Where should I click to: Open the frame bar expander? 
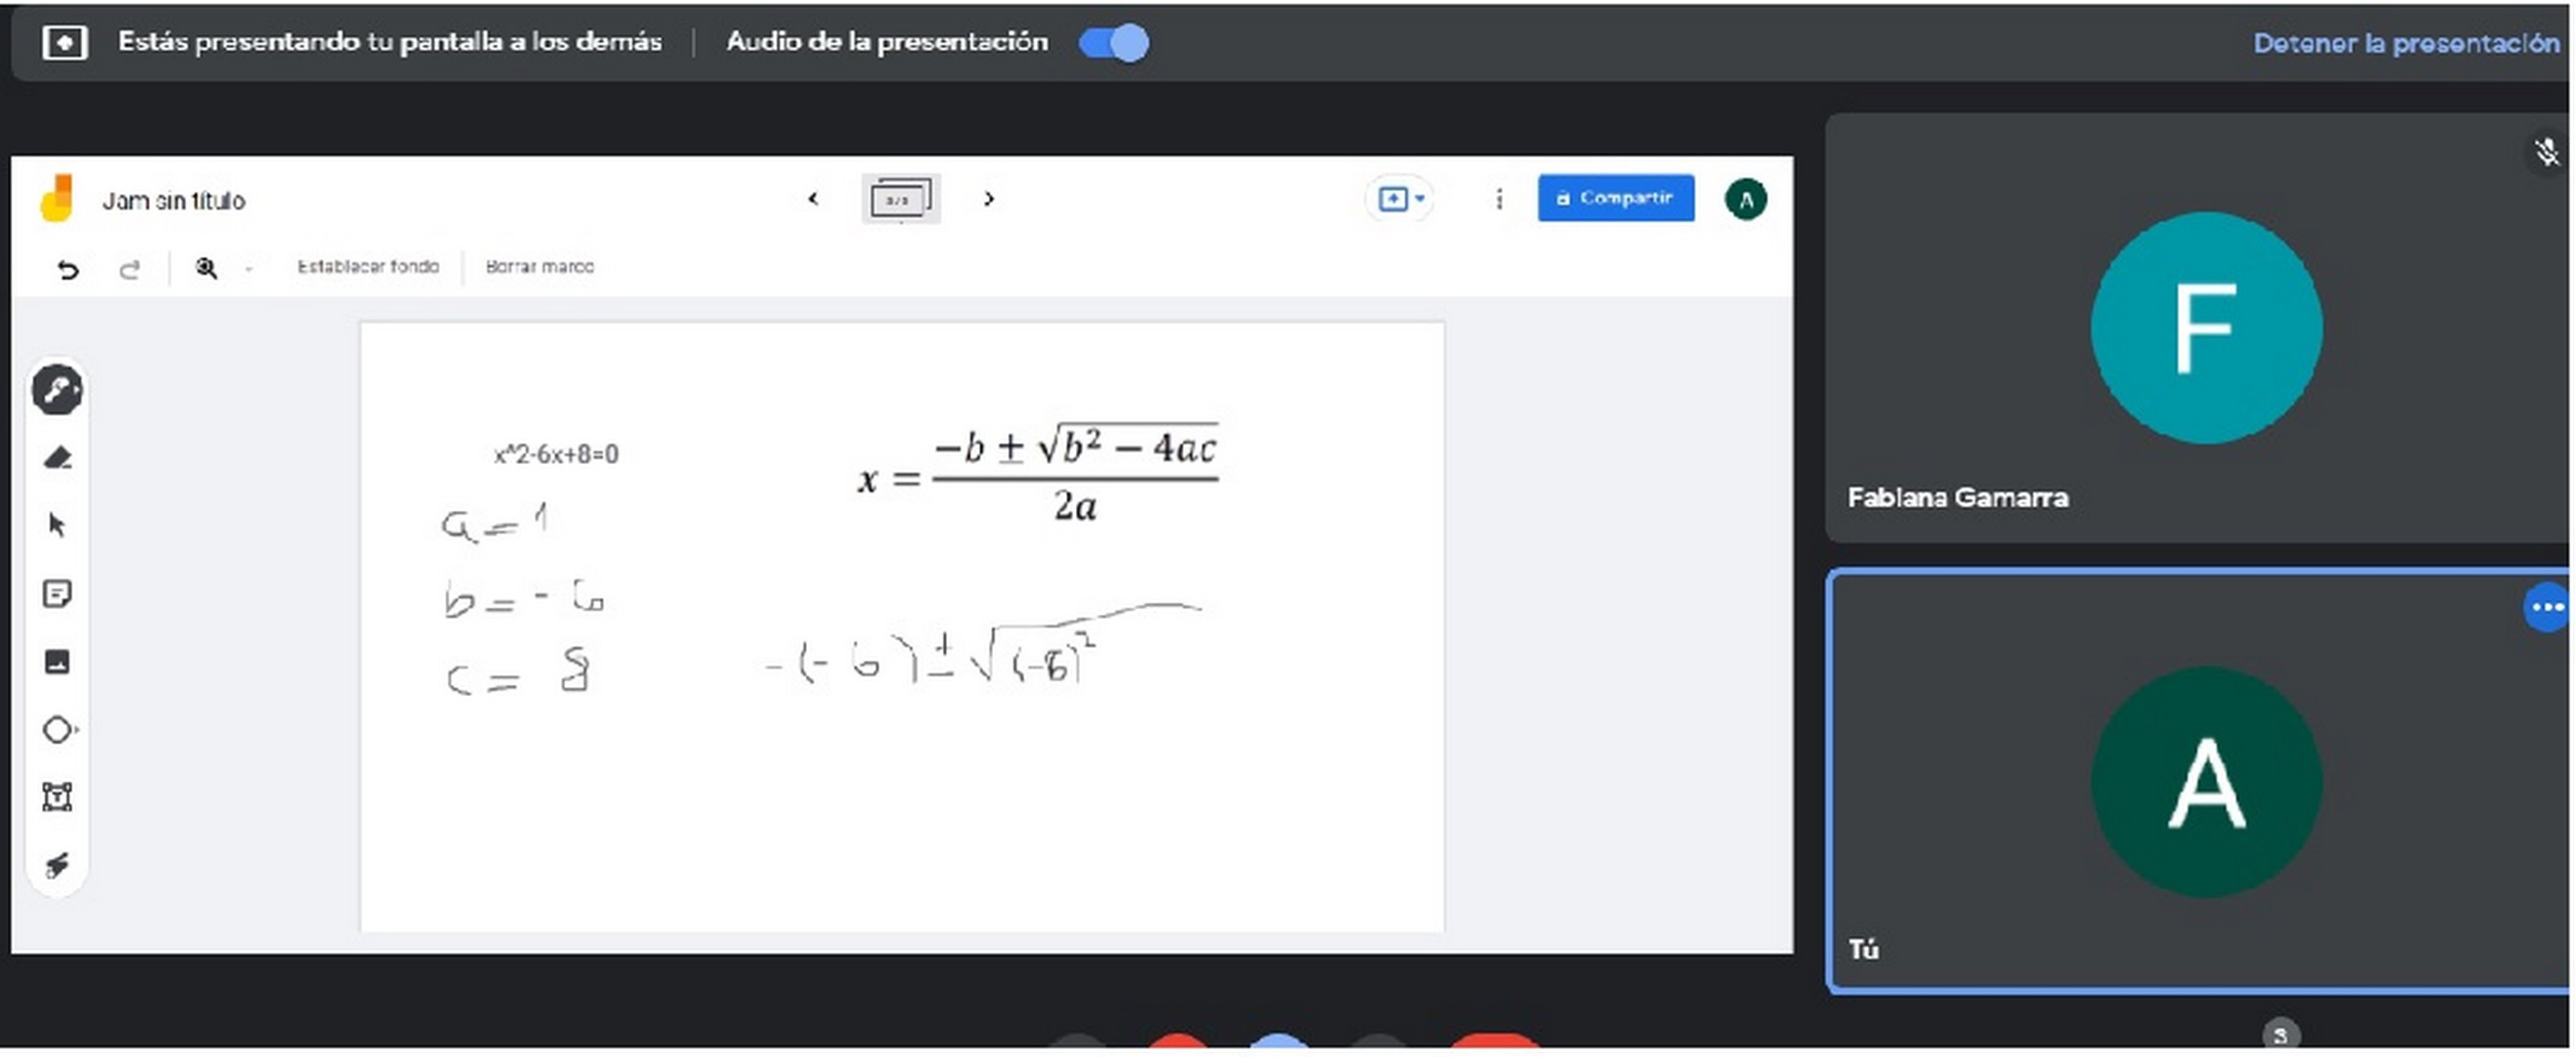900,199
